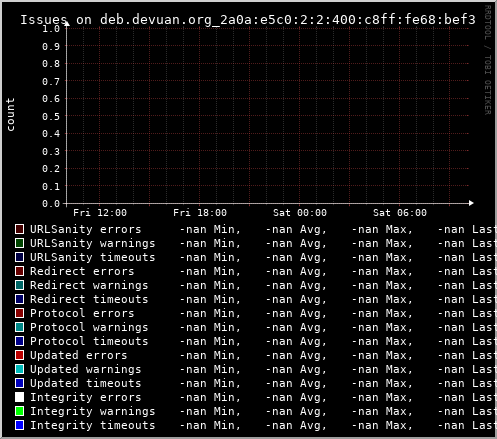
Task: Click the Updated errors bright red swatch
Action: [20, 355]
